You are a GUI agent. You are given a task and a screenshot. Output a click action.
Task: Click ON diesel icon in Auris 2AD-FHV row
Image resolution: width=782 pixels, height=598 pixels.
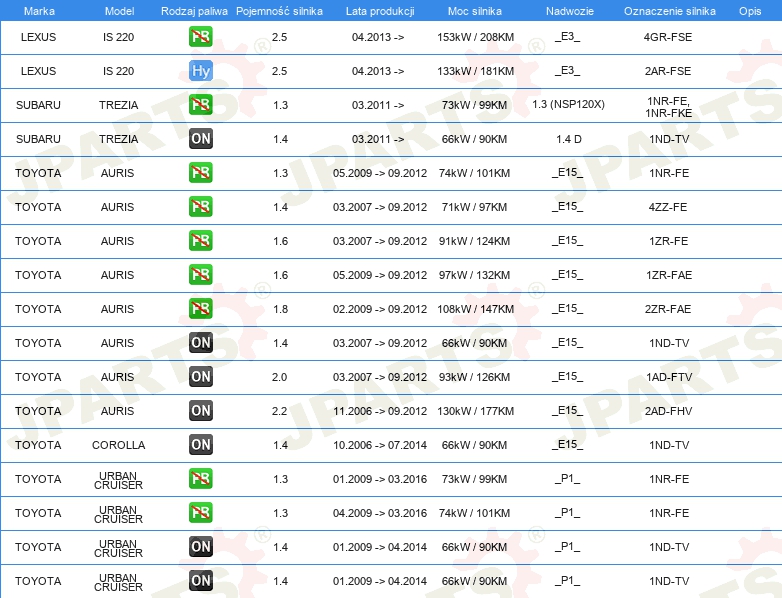200,410
